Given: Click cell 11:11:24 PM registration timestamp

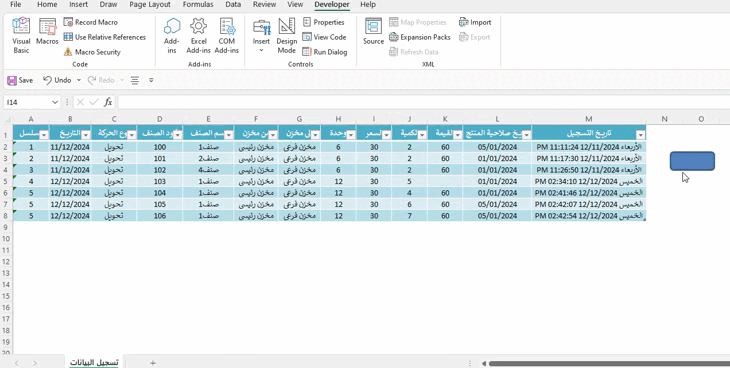Looking at the screenshot, I should coord(588,147).
